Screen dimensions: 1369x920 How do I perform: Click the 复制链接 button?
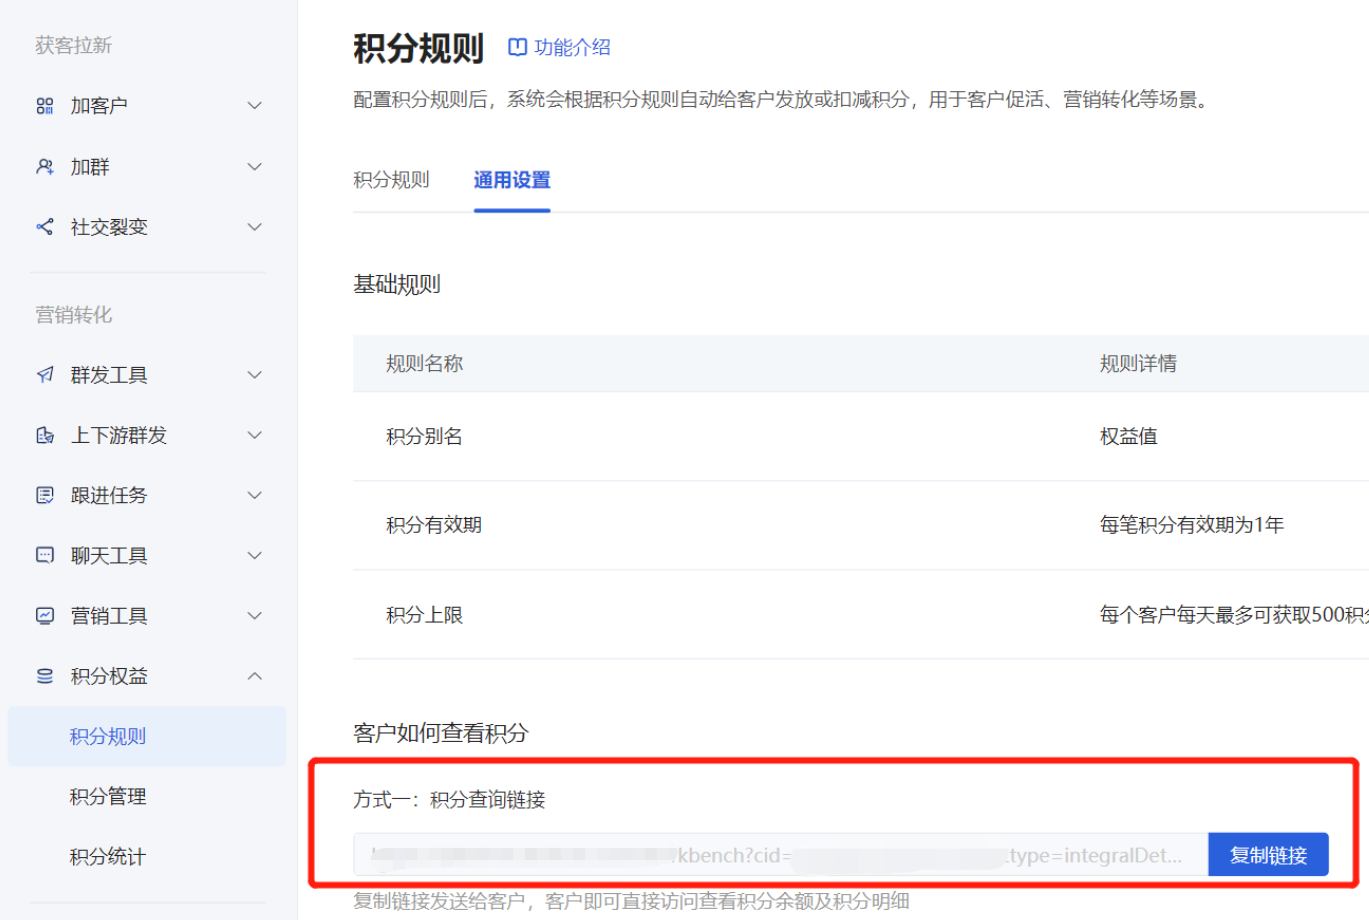coord(1268,855)
